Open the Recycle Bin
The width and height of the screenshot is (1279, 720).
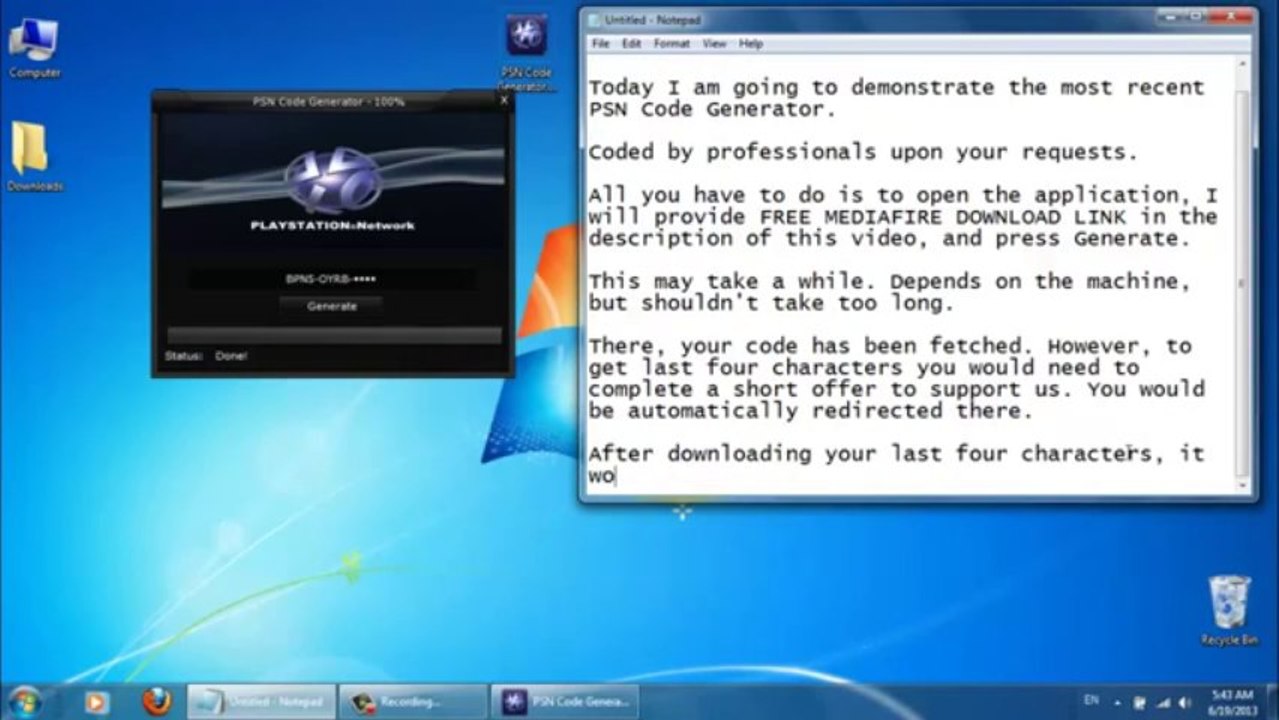(x=1229, y=610)
